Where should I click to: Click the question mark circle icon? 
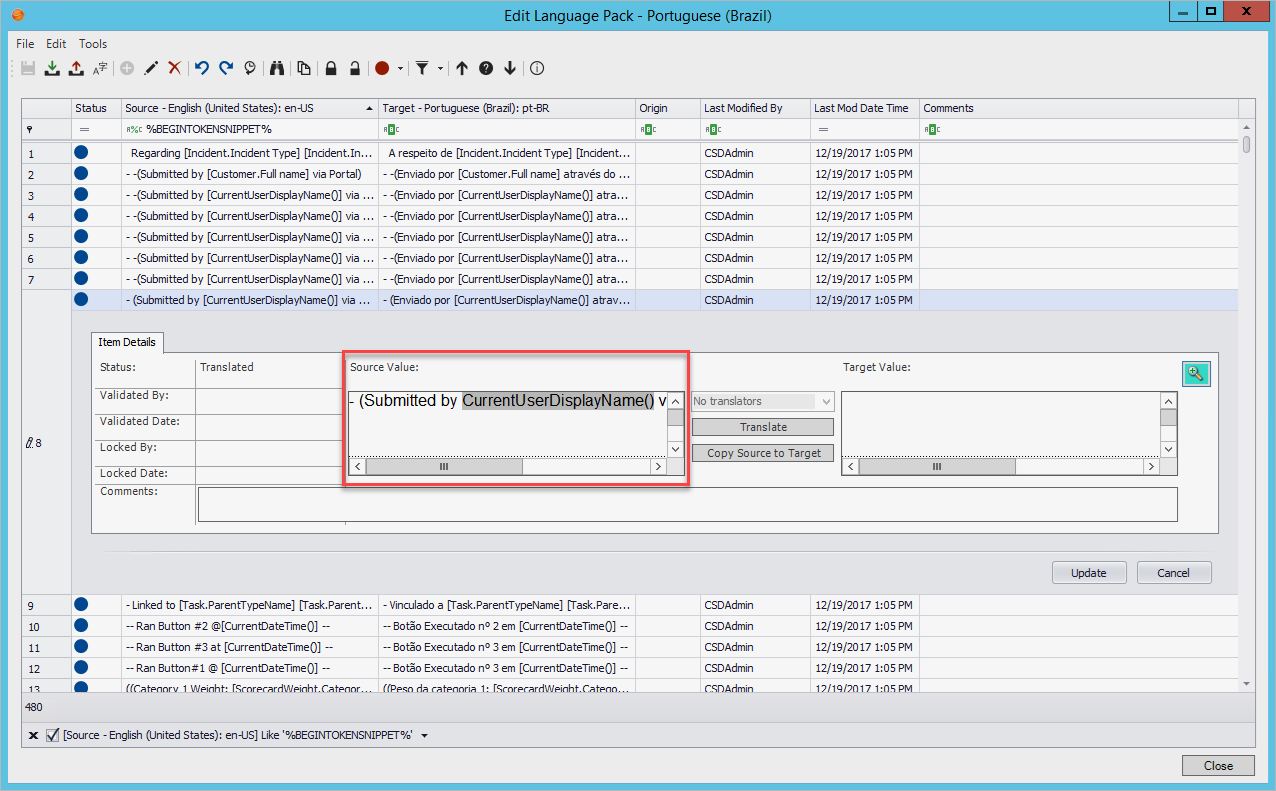(x=486, y=68)
